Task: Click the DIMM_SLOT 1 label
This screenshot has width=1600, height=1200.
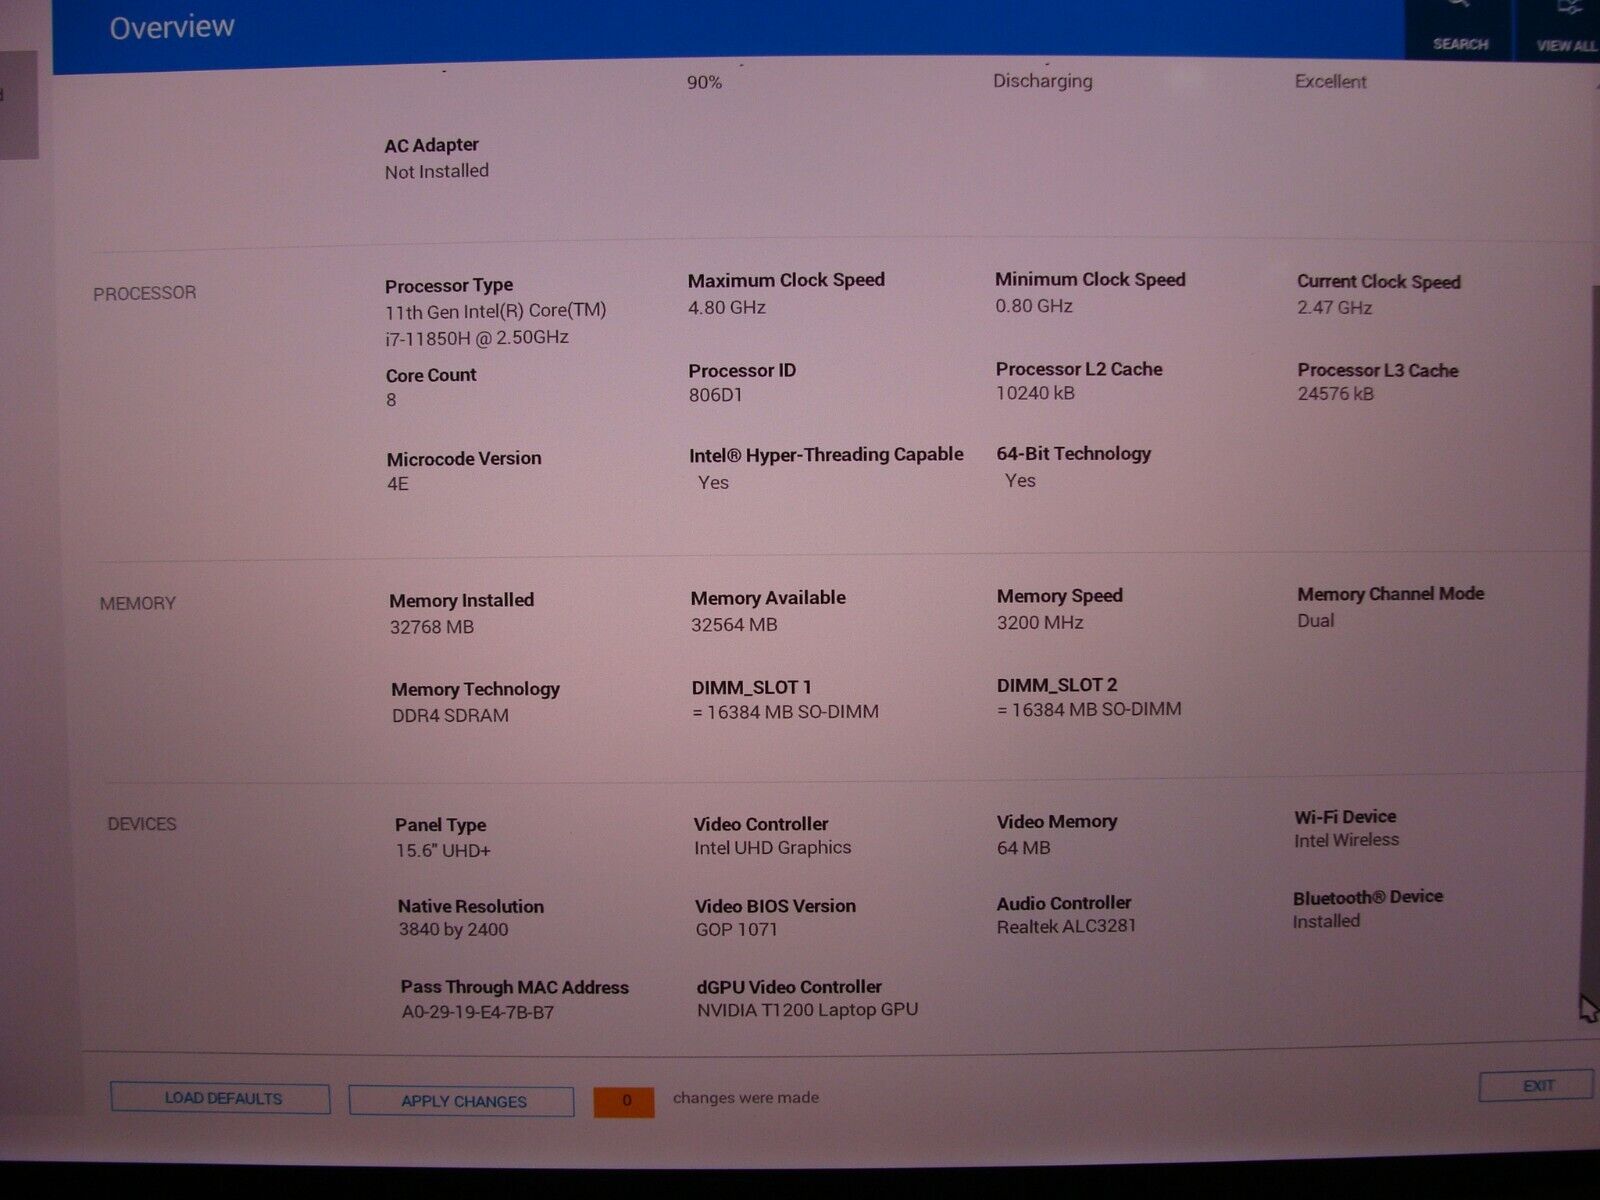Action: tap(751, 687)
